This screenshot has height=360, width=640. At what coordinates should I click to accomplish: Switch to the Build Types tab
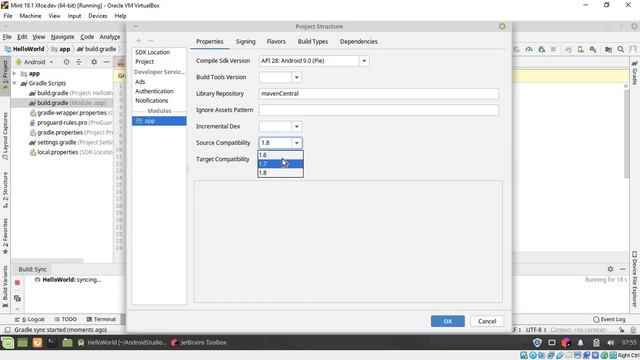(313, 42)
